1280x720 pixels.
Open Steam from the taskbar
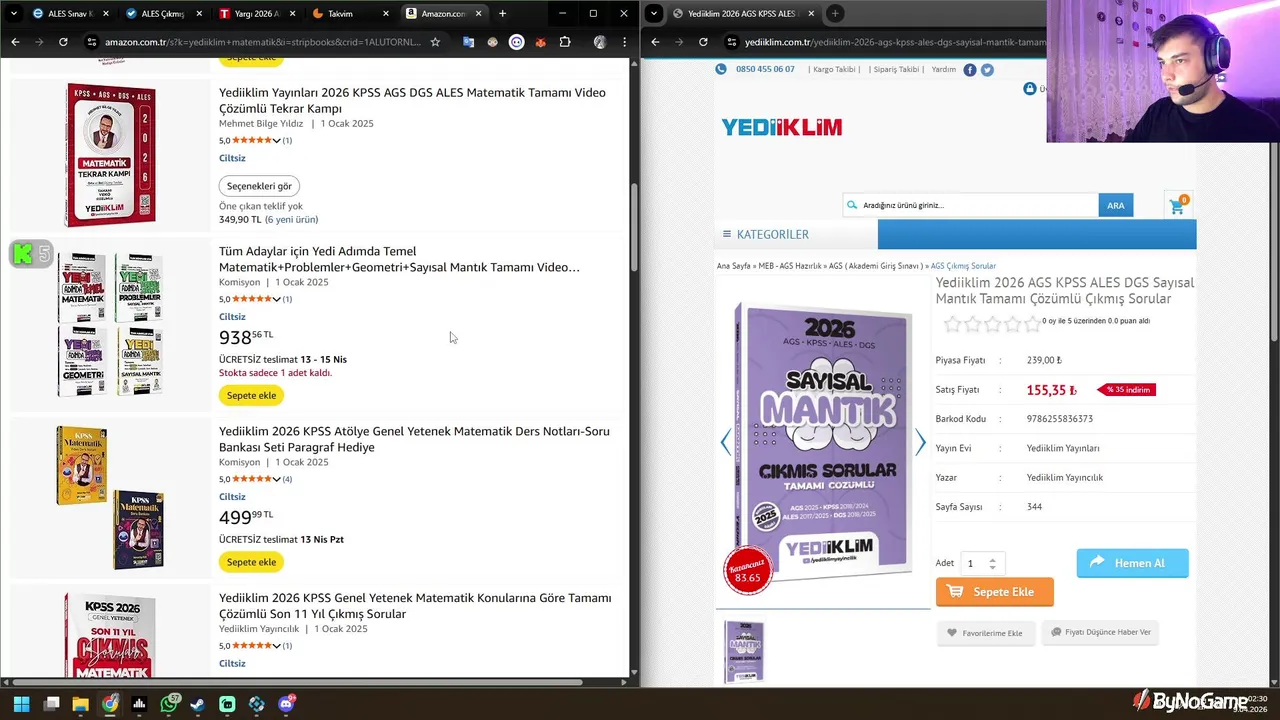point(198,704)
